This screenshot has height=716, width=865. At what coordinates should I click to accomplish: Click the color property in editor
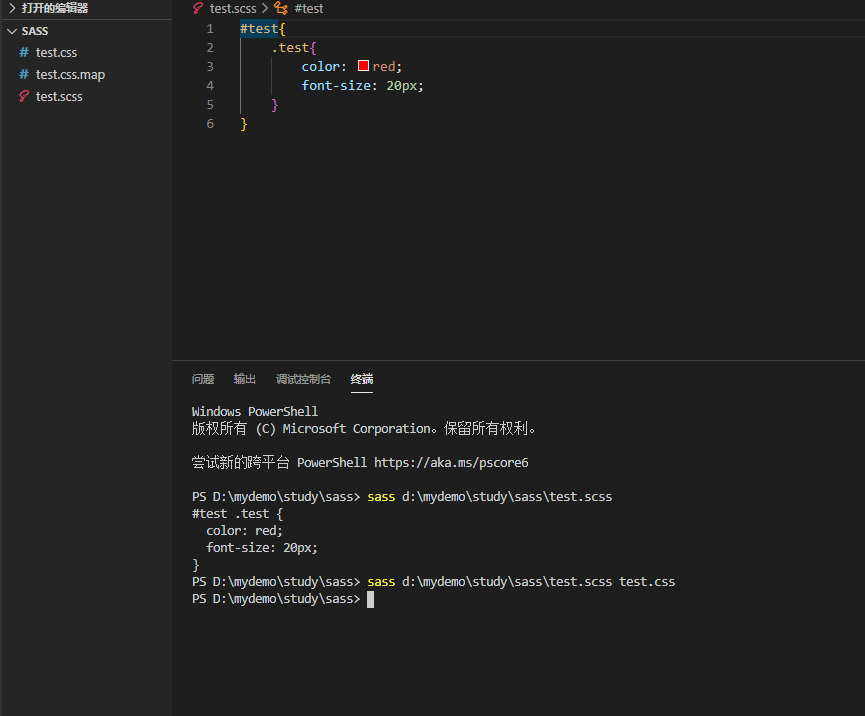click(320, 67)
